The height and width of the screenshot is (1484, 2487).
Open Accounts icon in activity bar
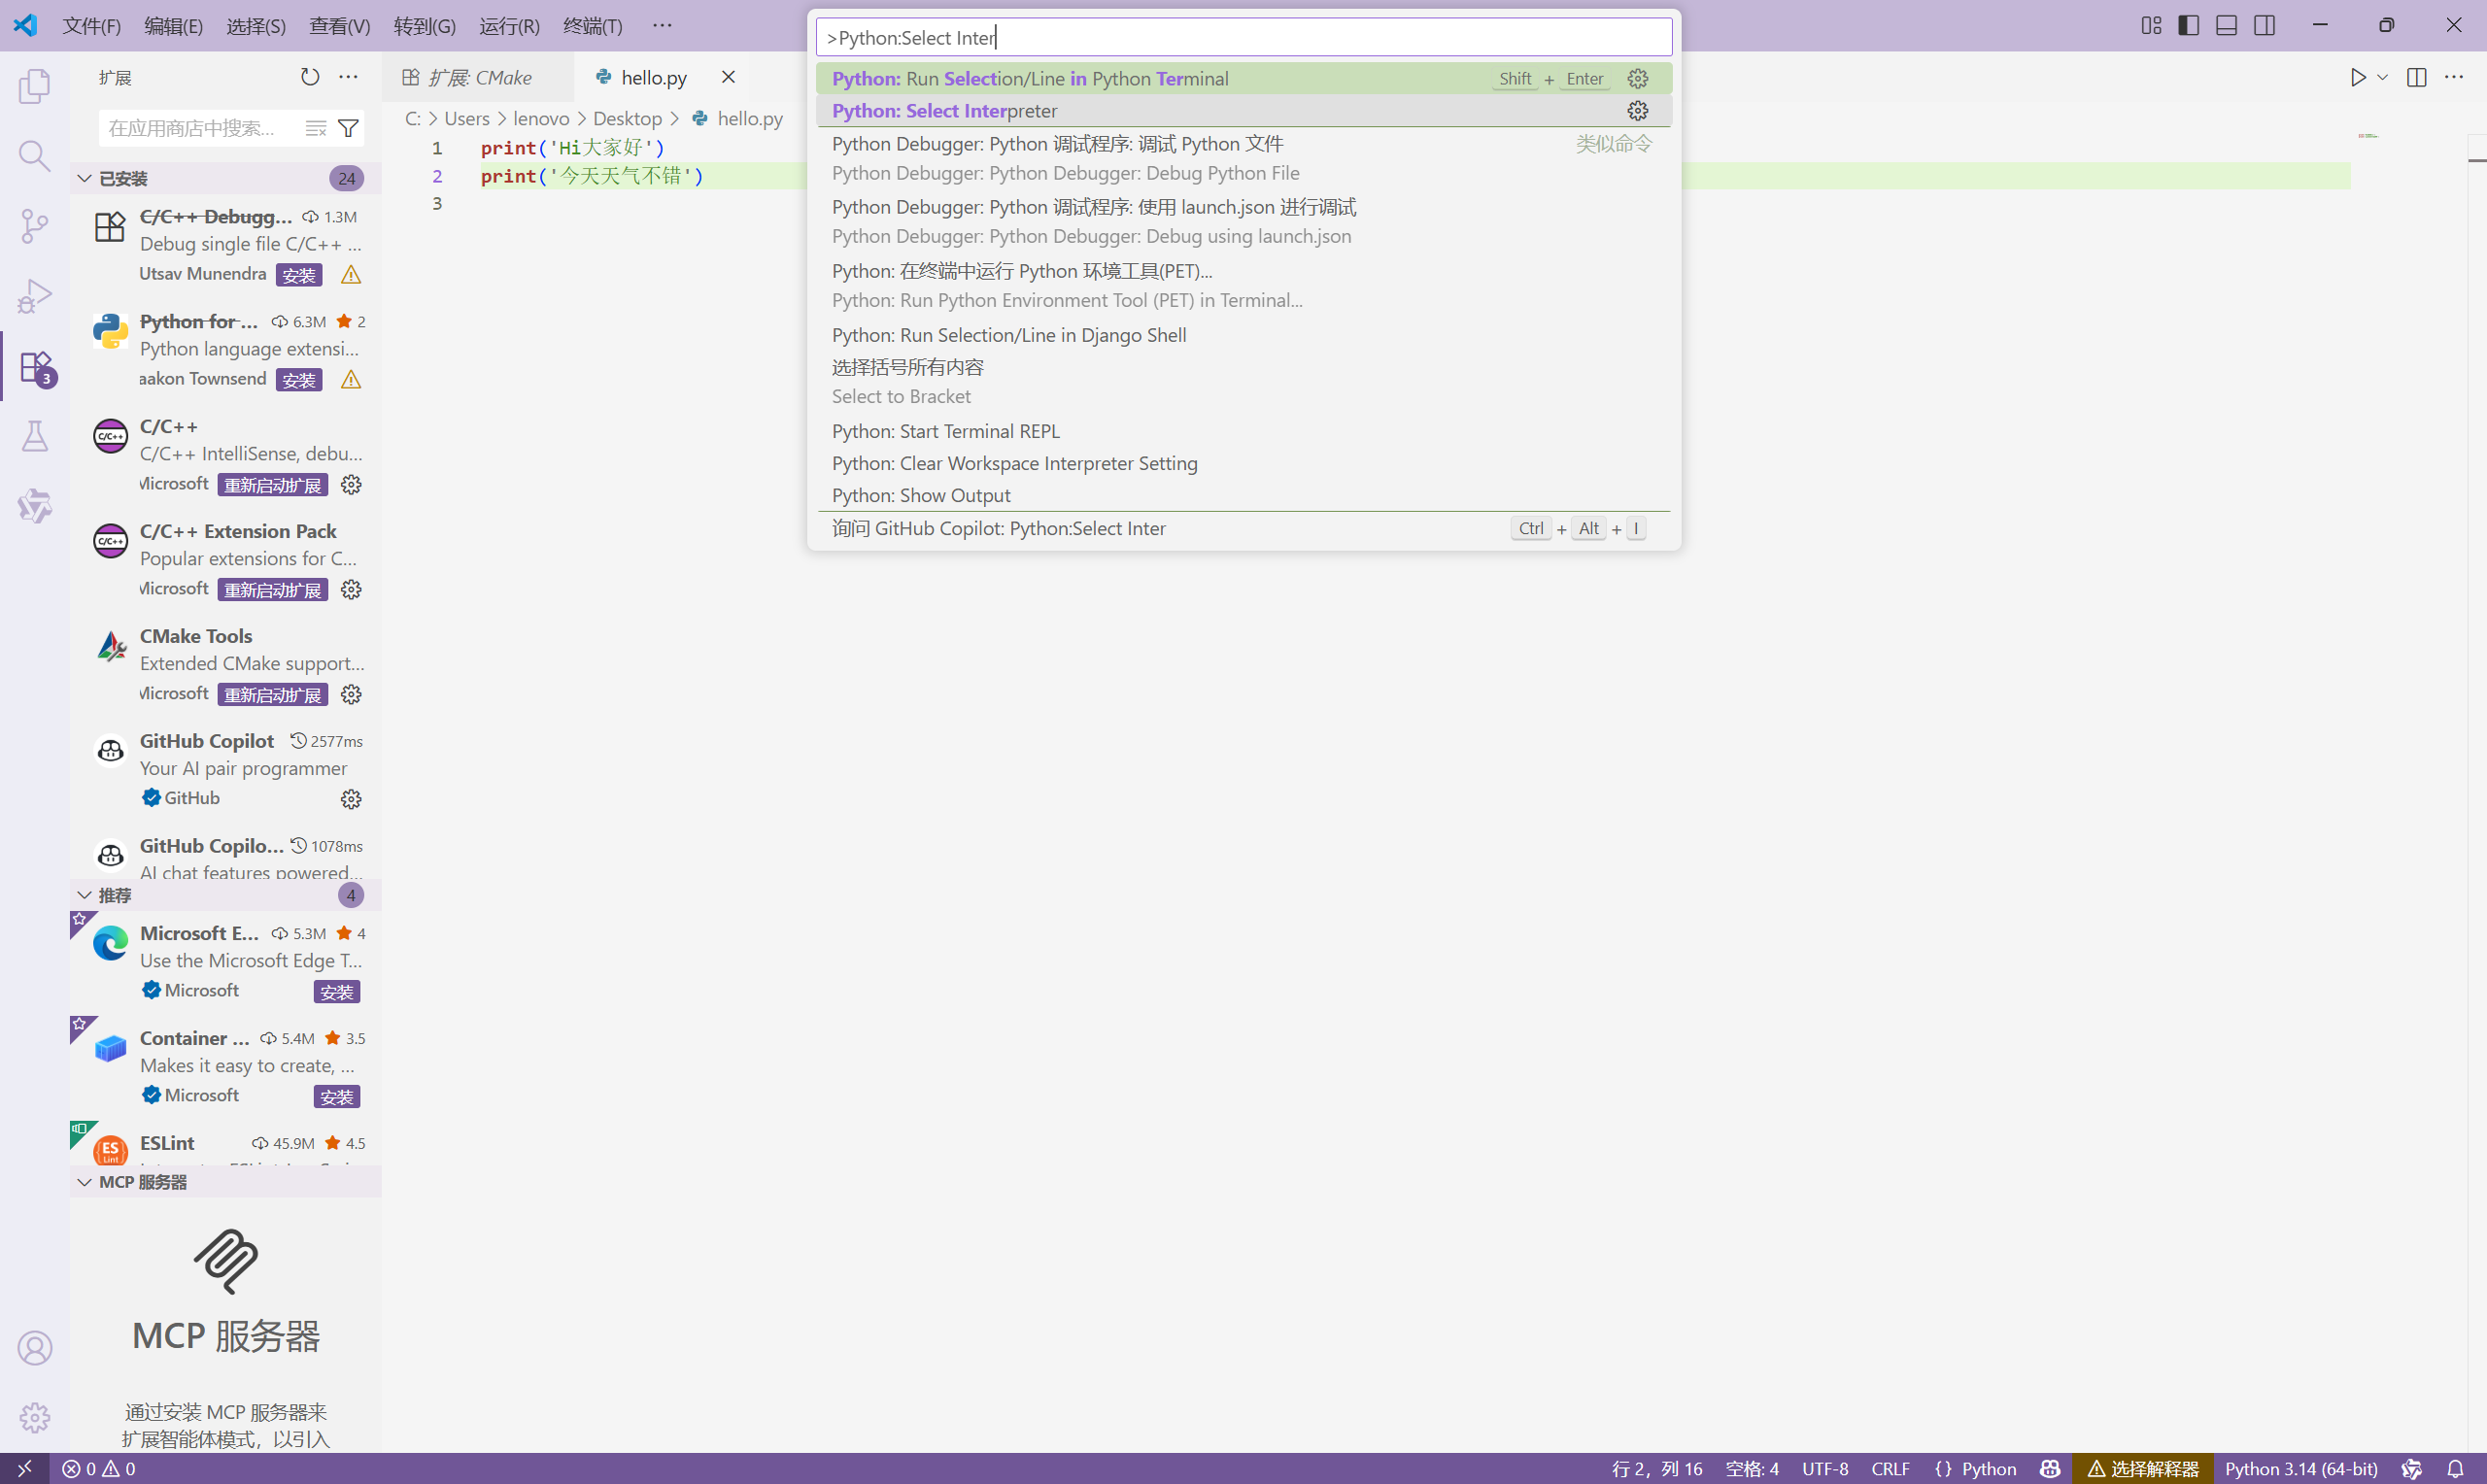tap(35, 1348)
